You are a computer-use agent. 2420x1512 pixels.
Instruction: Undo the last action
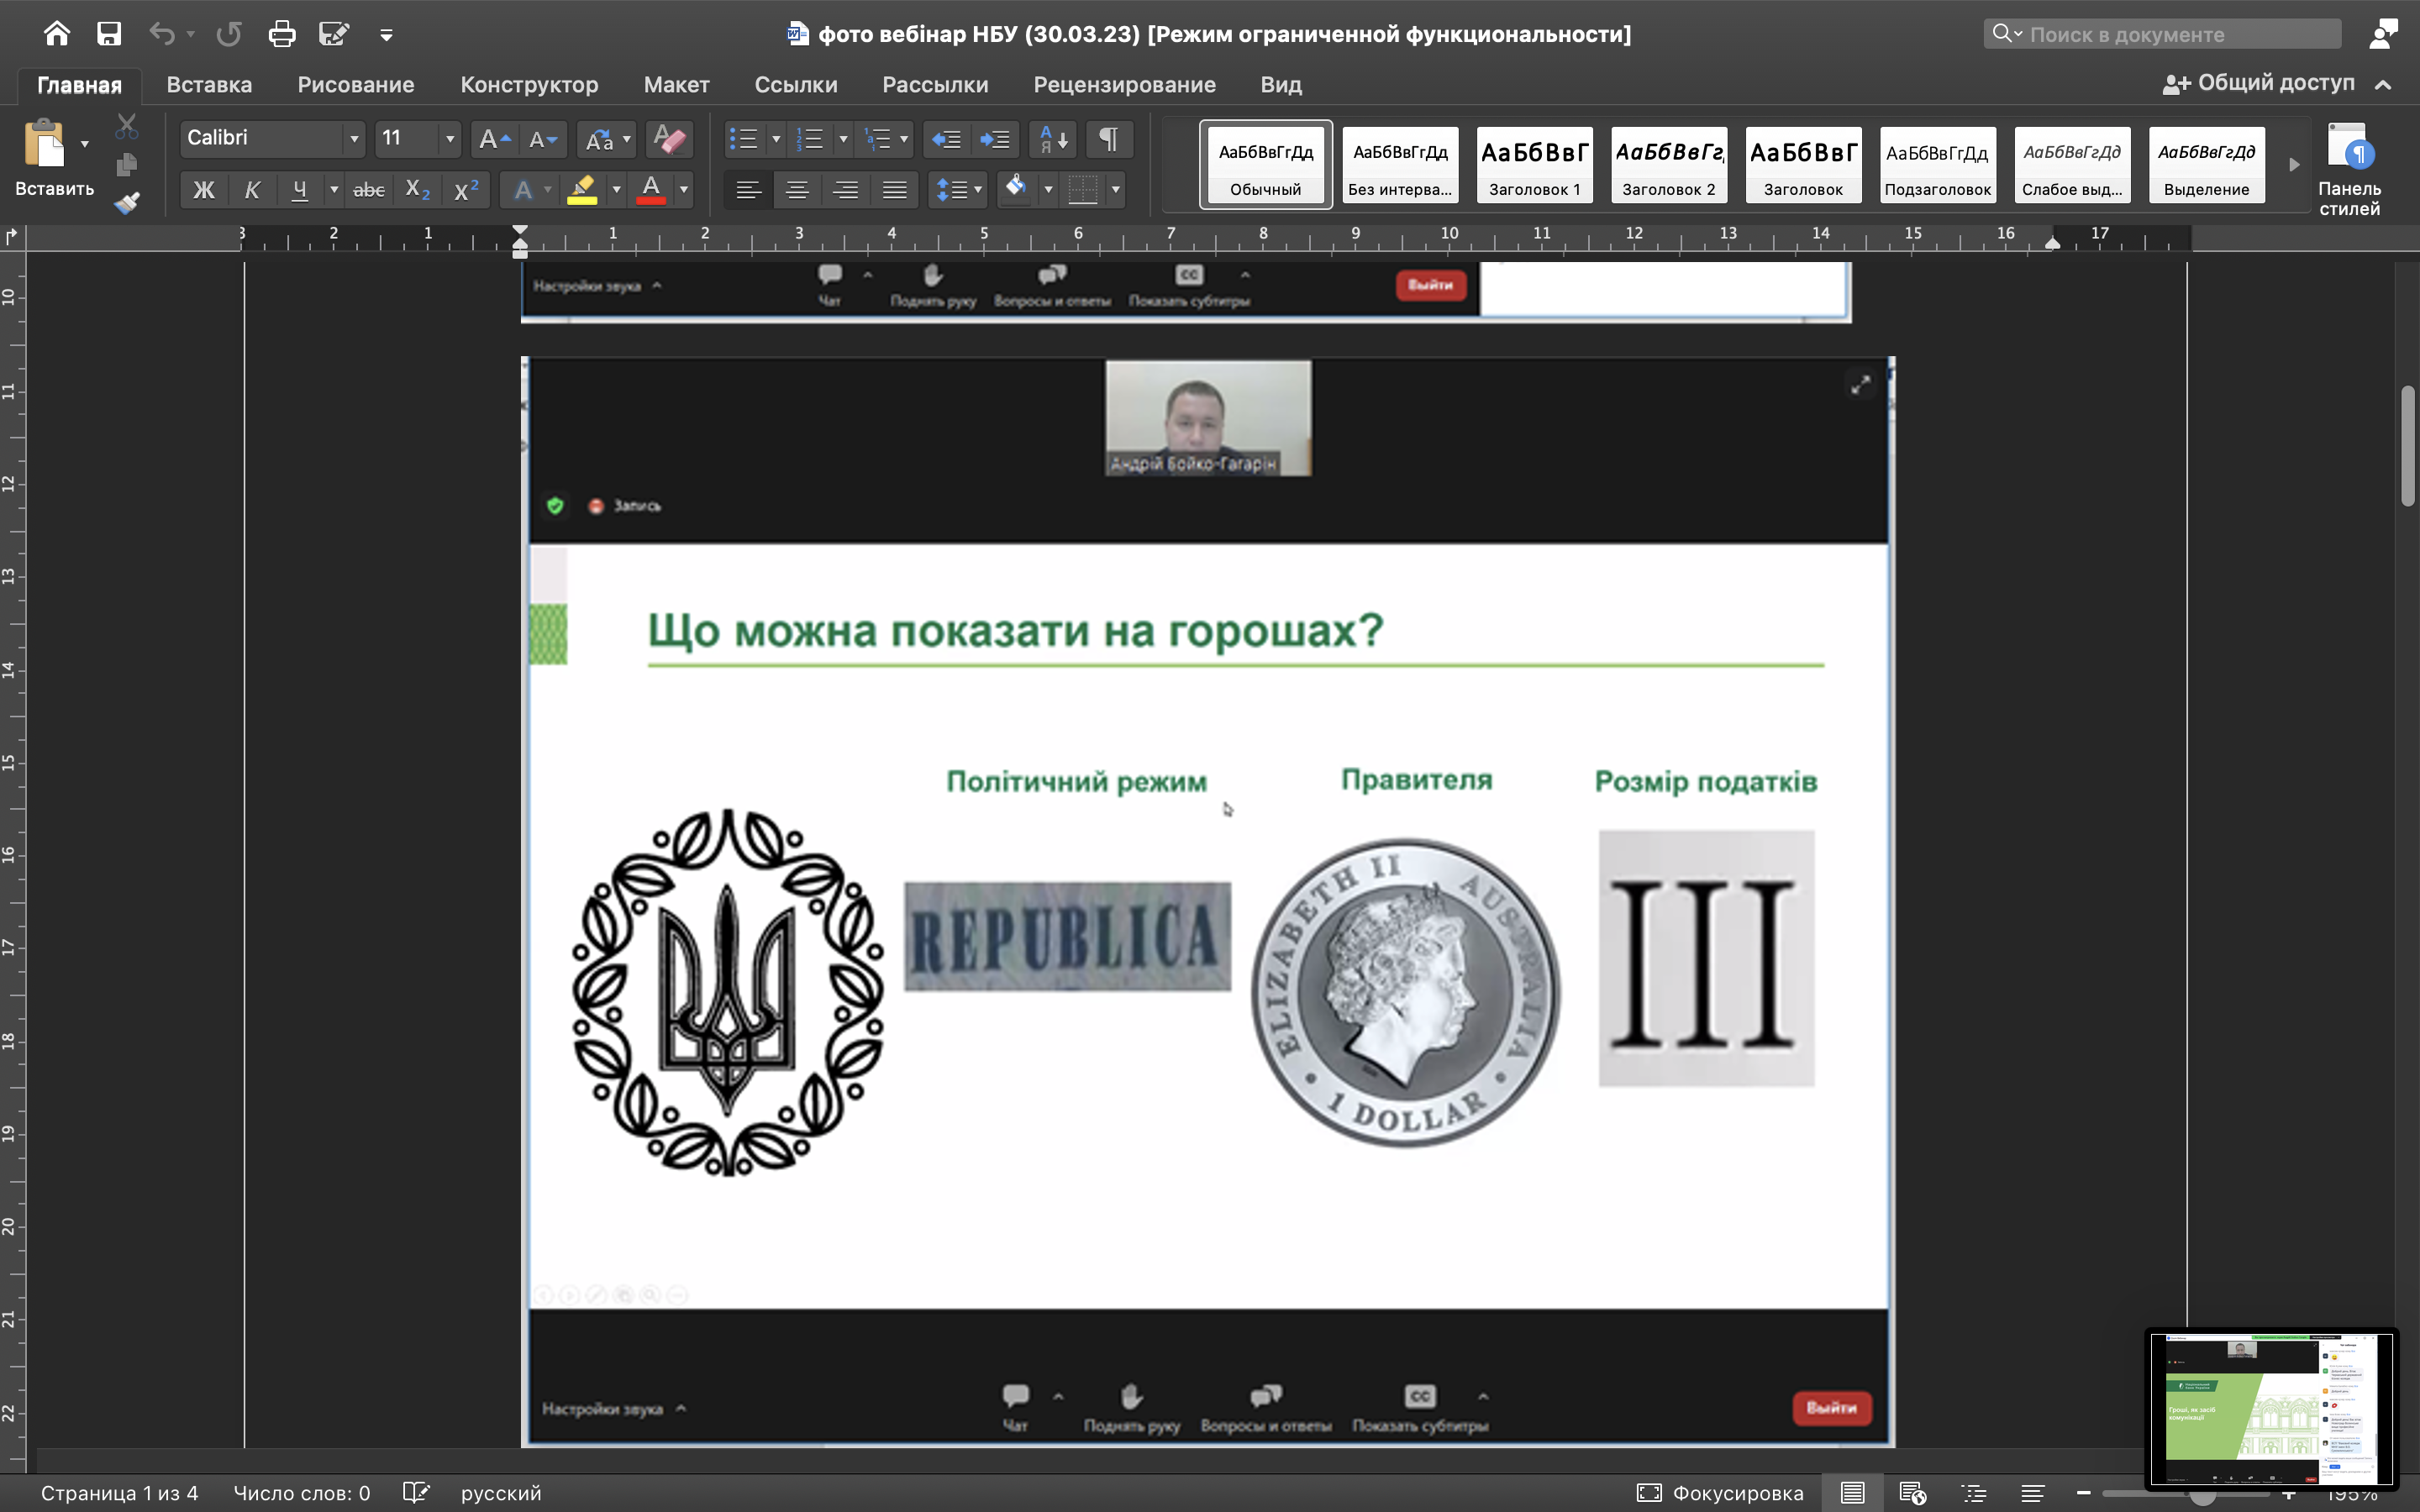coord(161,34)
